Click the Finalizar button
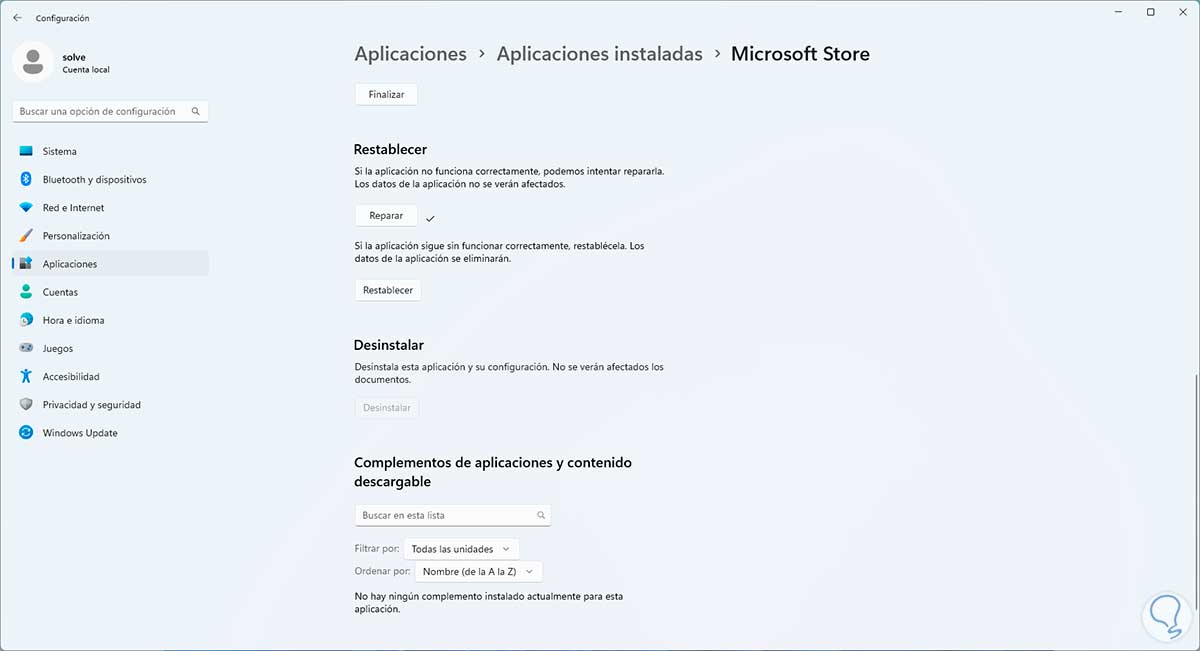Viewport: 1200px width, 651px height. (386, 94)
